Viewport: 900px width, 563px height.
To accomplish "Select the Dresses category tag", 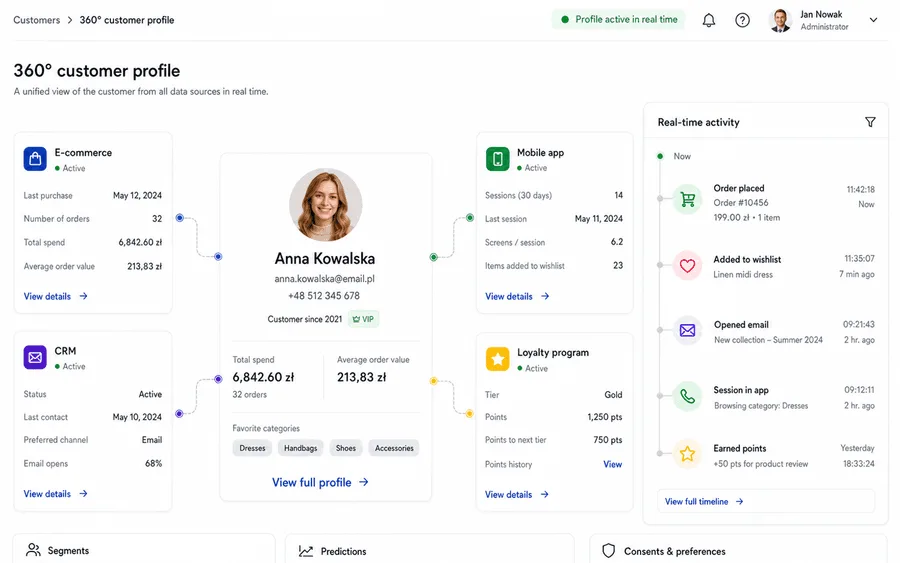I will [x=253, y=448].
